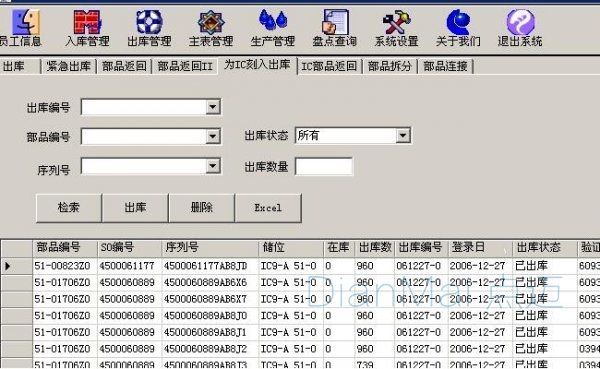Click the 出库 button

point(135,207)
